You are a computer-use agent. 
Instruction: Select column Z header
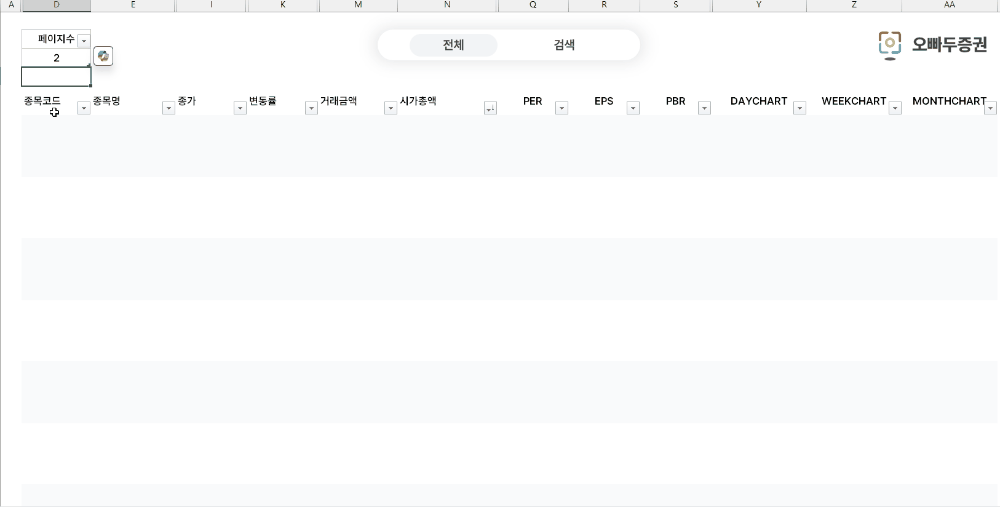[x=854, y=5]
